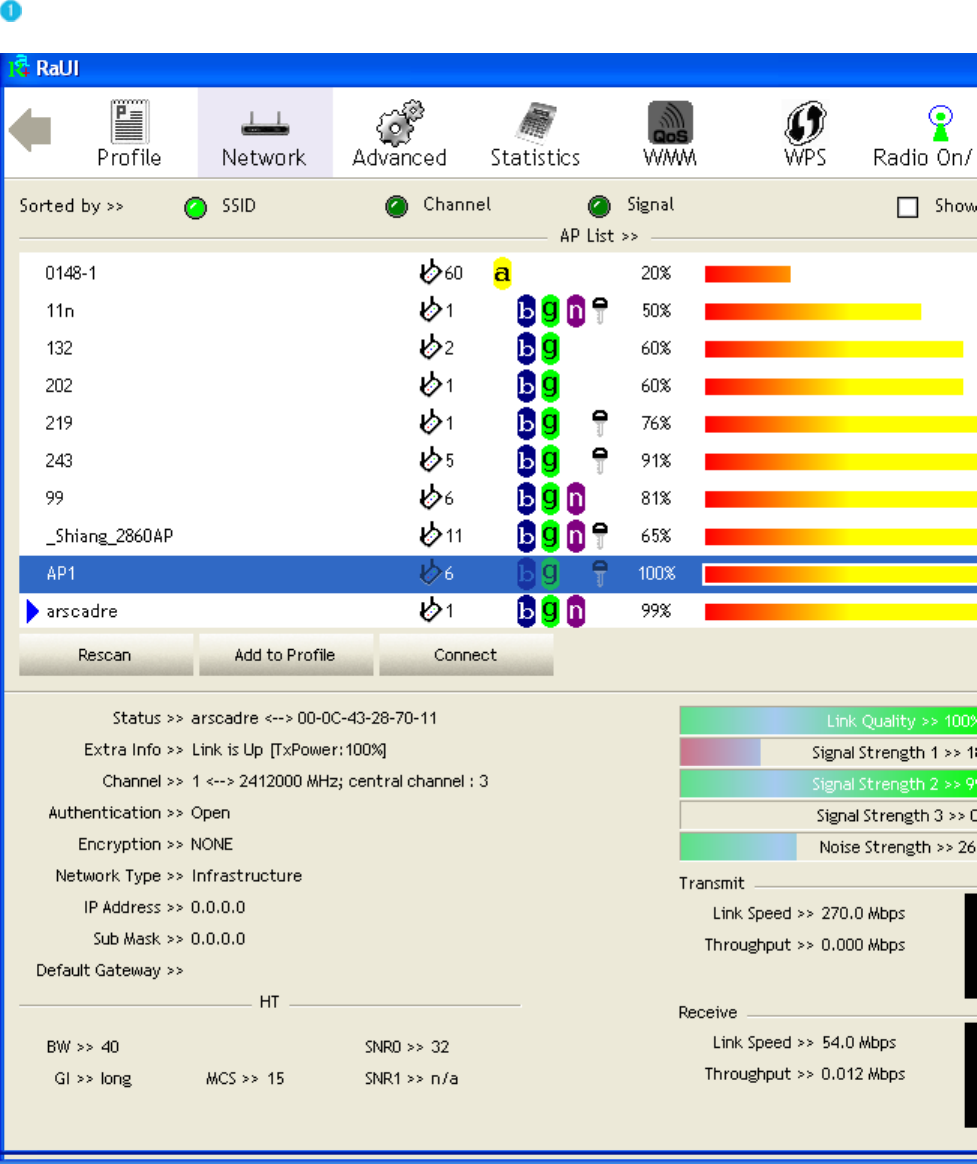This screenshot has width=977, height=1164.
Task: Click the channel antenna icon on the _Shiang_2860AP row
Action: tap(429, 534)
